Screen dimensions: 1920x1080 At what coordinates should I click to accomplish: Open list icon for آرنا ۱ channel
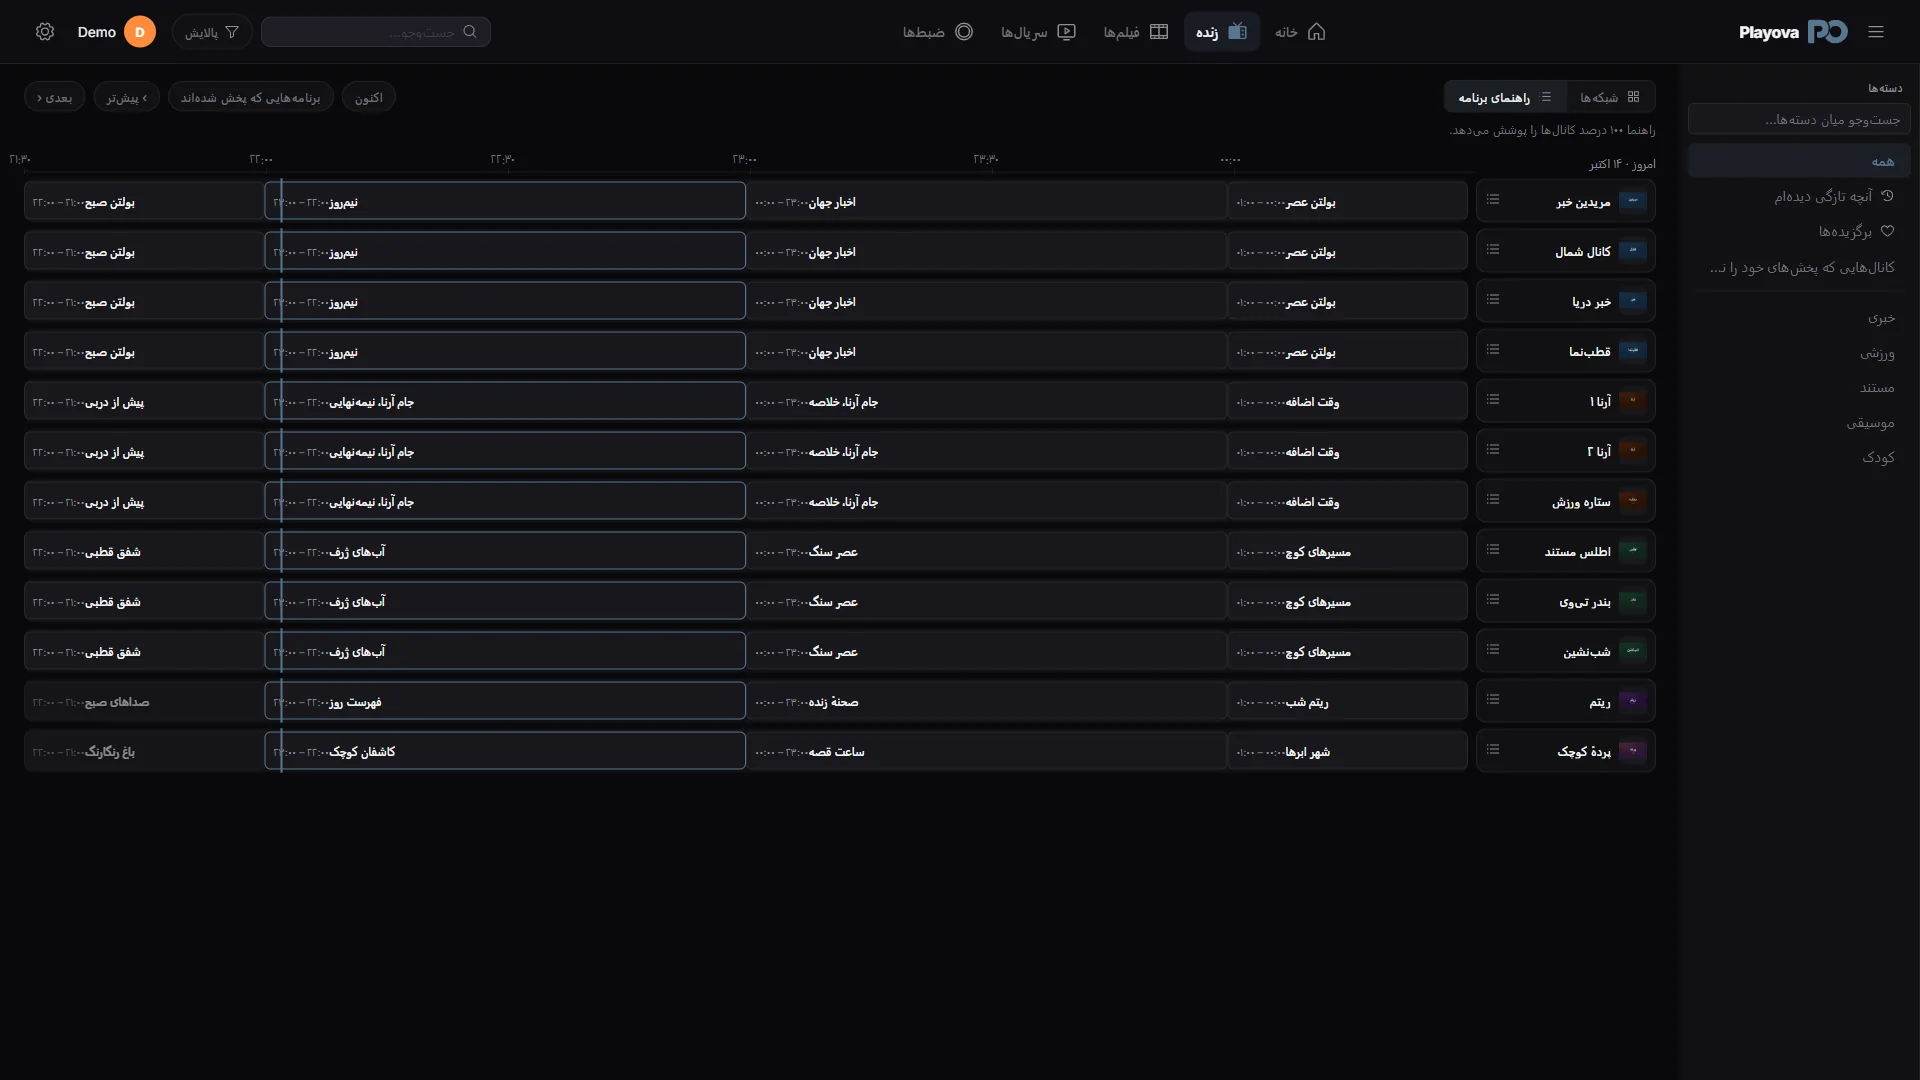[x=1493, y=400]
